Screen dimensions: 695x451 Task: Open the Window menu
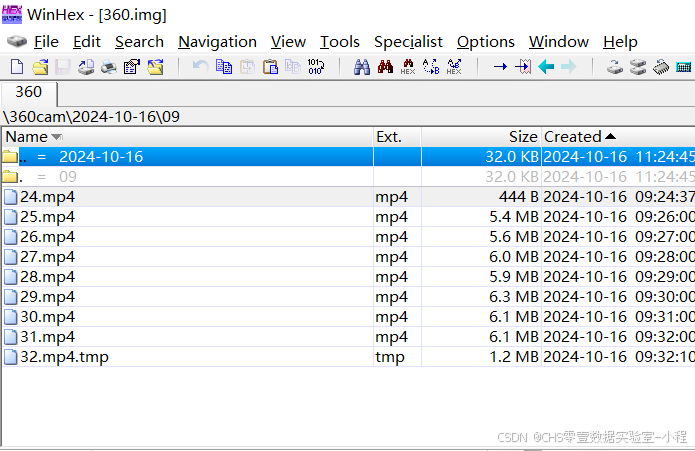(559, 42)
